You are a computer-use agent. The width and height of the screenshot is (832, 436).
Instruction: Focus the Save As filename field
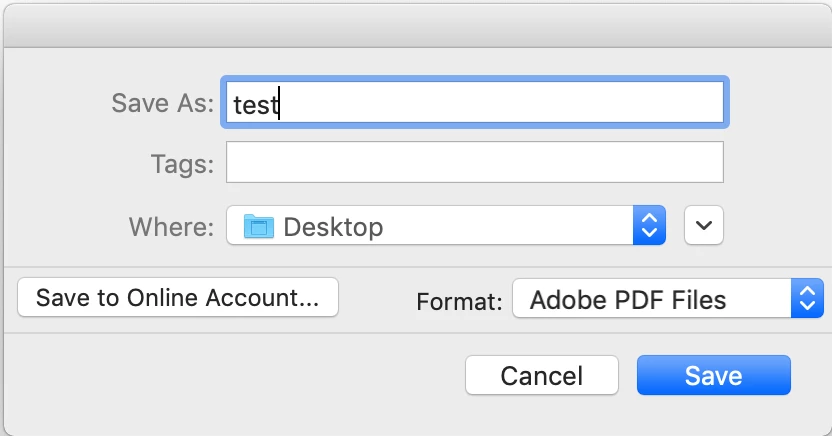point(475,103)
